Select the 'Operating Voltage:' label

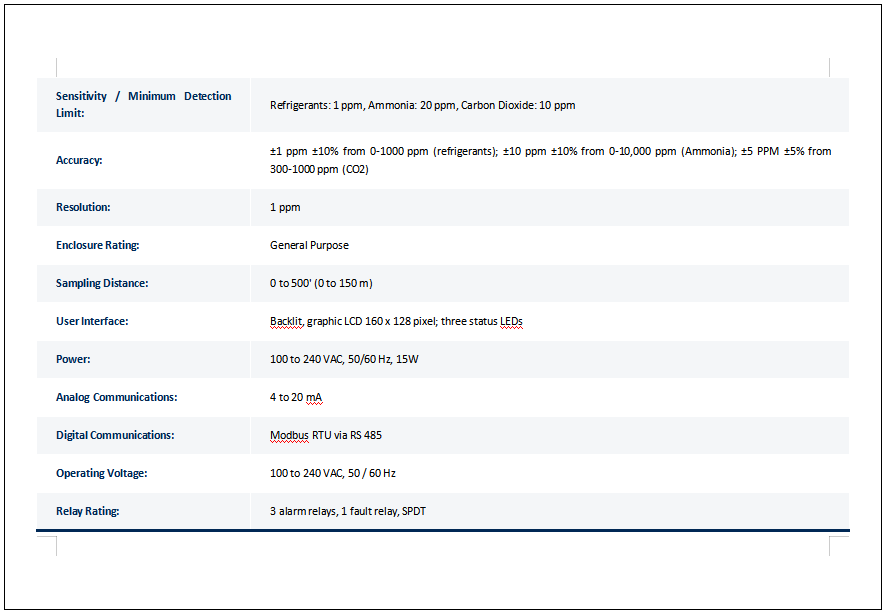[101, 473]
